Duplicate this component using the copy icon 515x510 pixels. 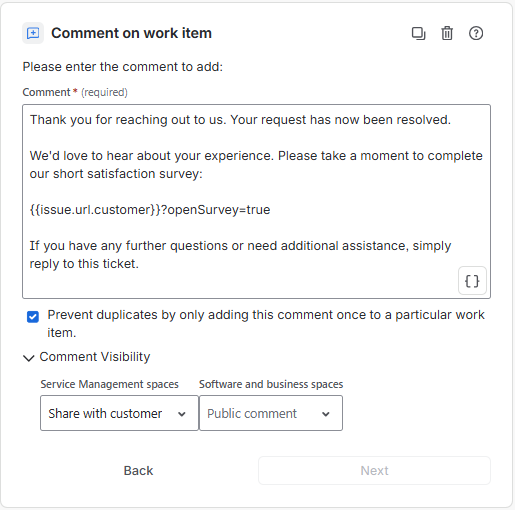click(418, 33)
